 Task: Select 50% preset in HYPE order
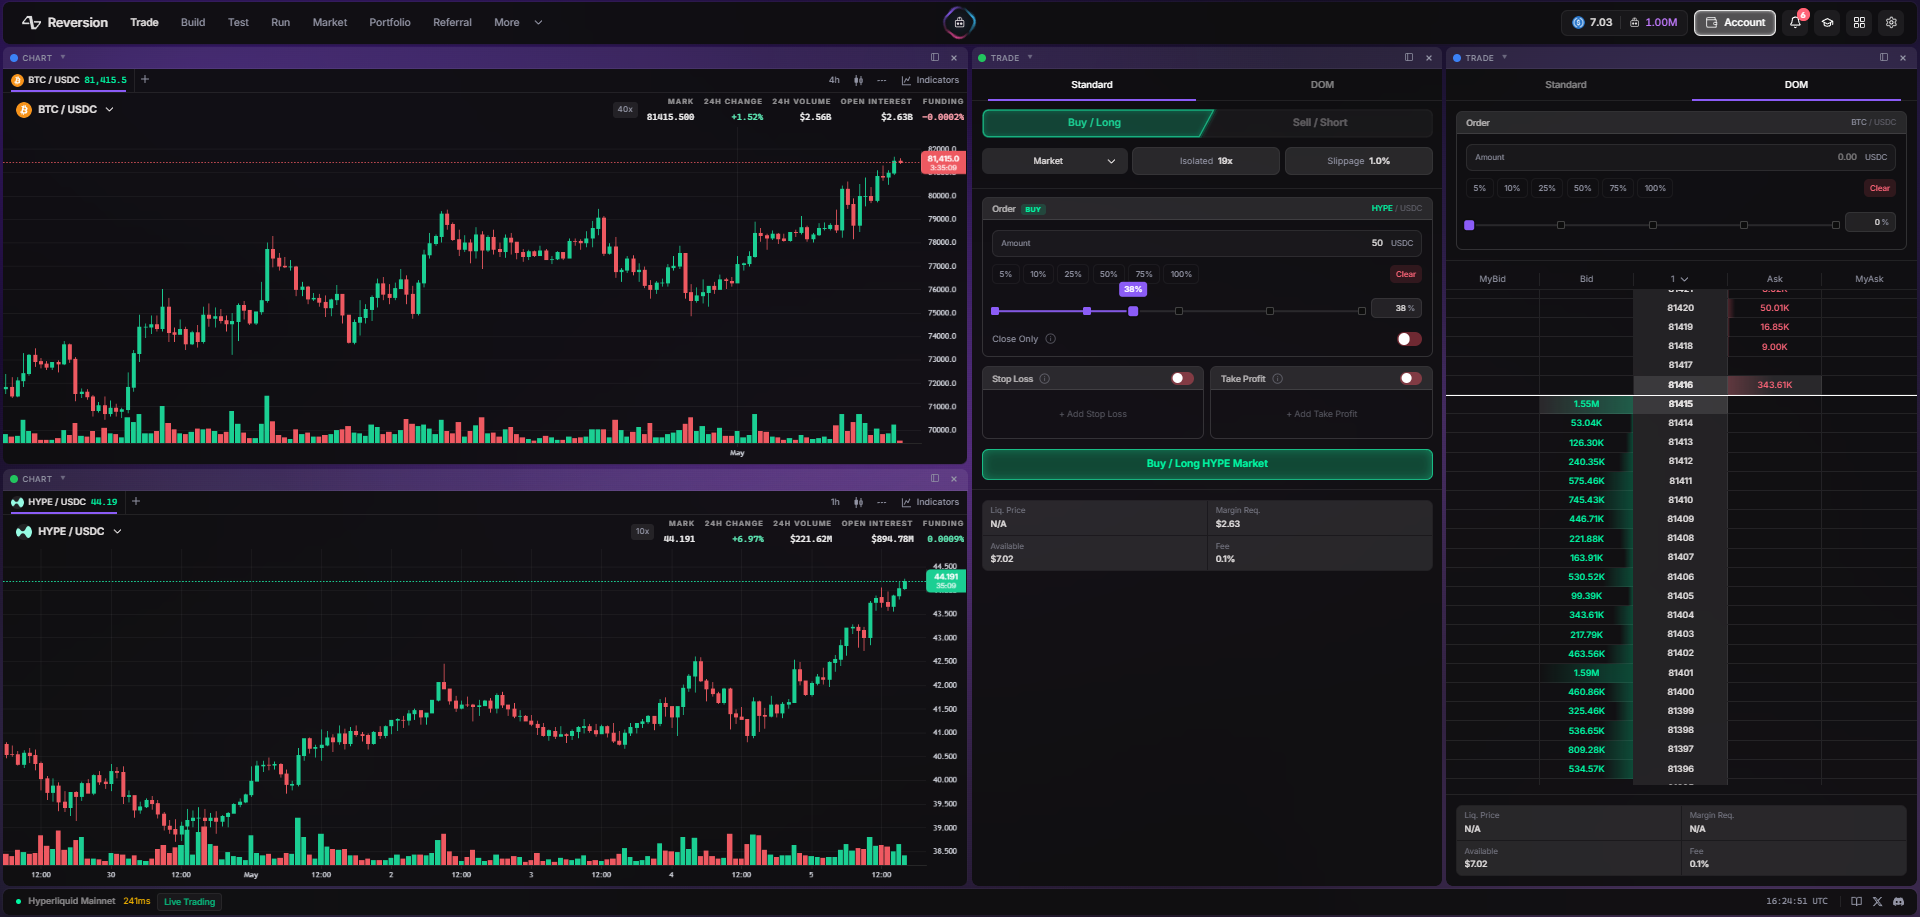click(x=1108, y=274)
